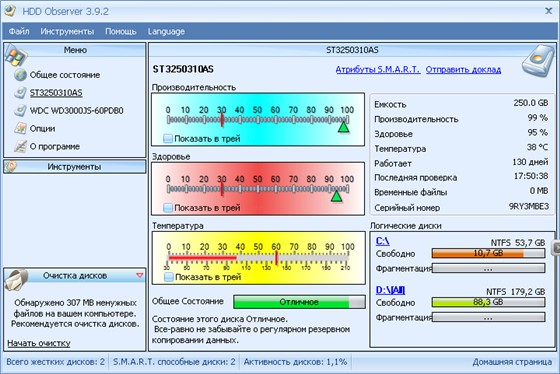Open Опции via its icon
The width and height of the screenshot is (560, 374).
(x=20, y=128)
